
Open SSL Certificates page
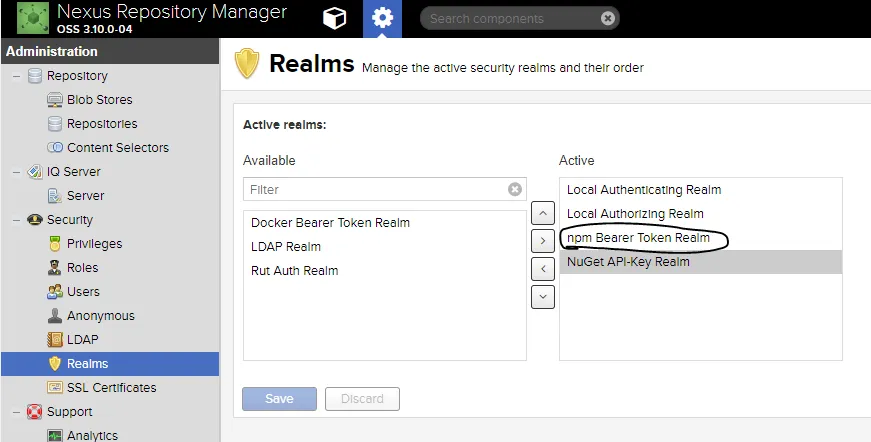click(112, 388)
